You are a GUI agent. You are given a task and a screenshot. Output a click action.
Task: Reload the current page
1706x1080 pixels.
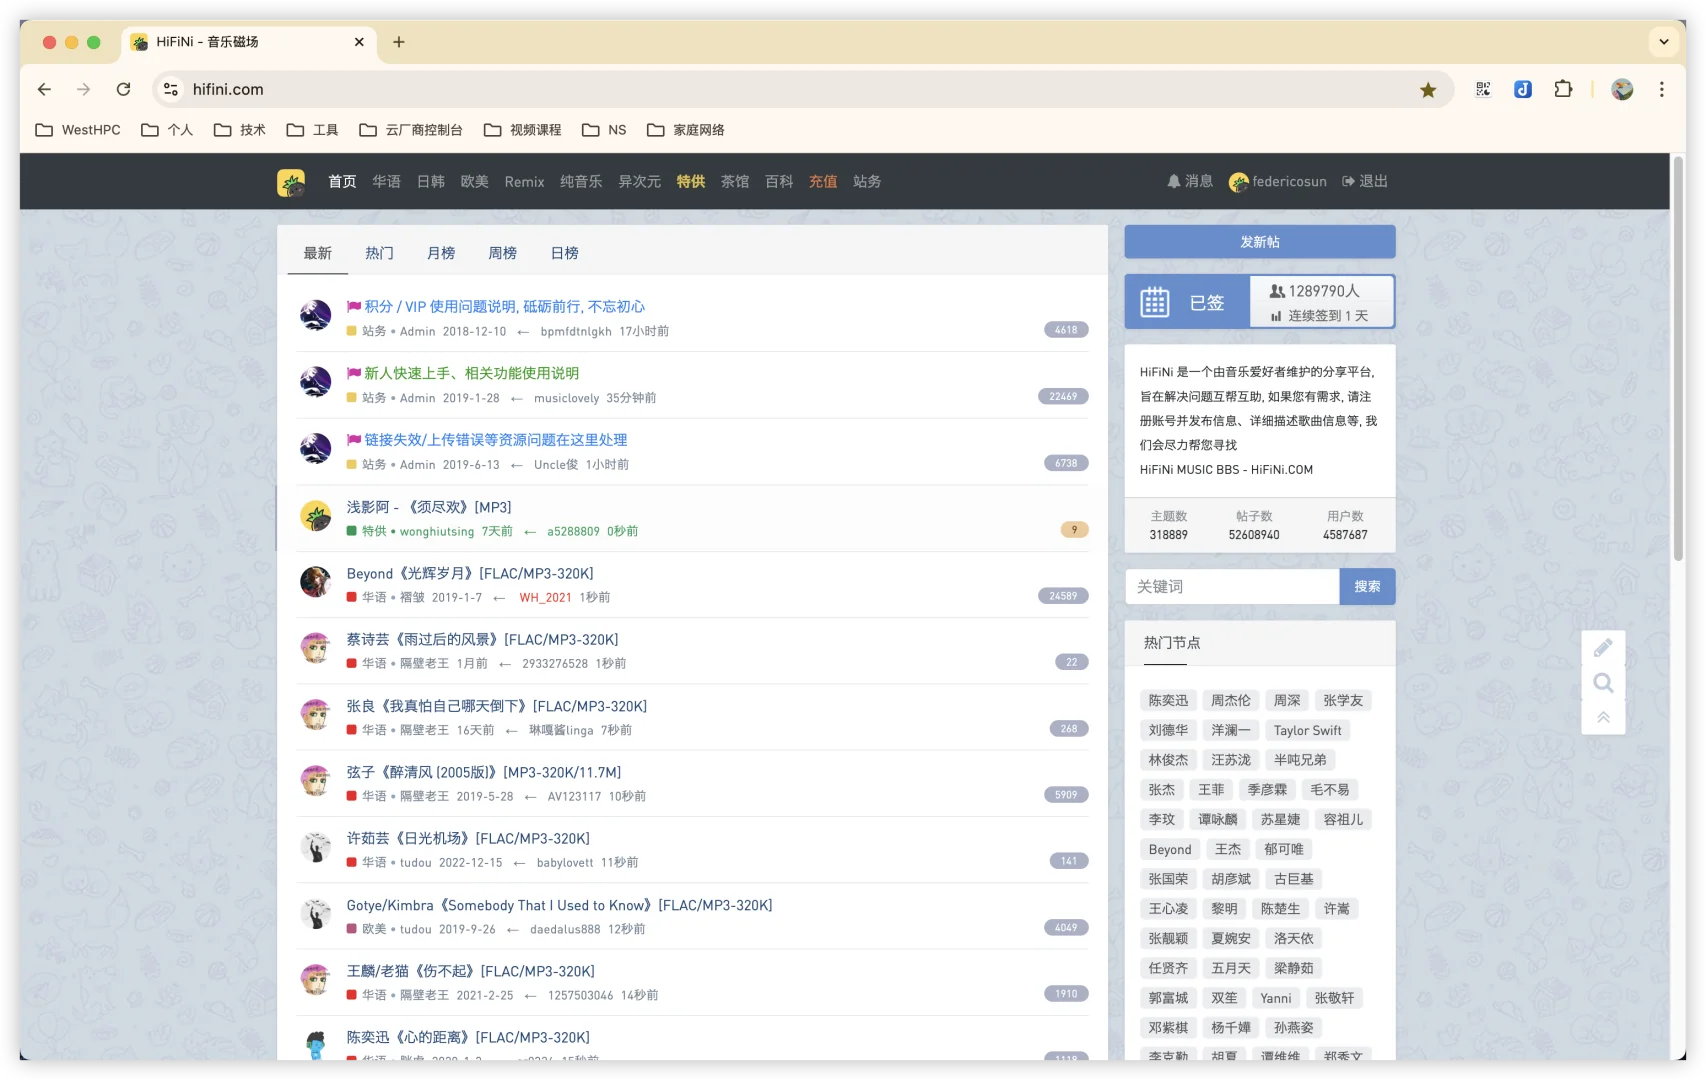tap(123, 89)
